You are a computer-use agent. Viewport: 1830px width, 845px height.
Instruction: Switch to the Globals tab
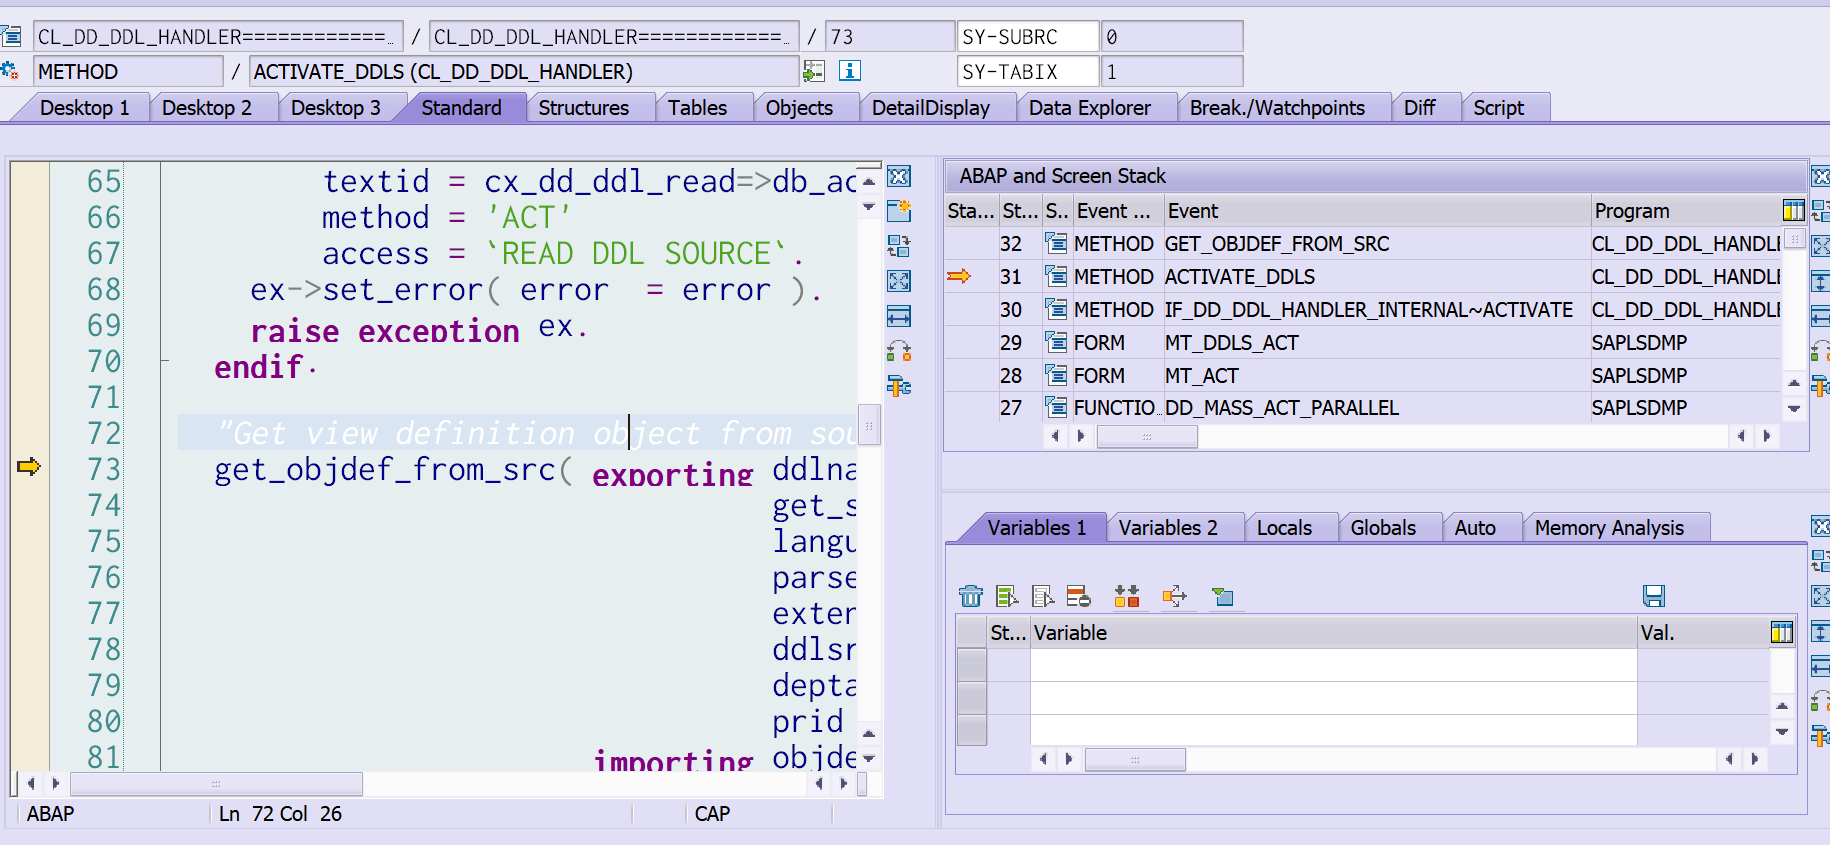click(x=1383, y=528)
